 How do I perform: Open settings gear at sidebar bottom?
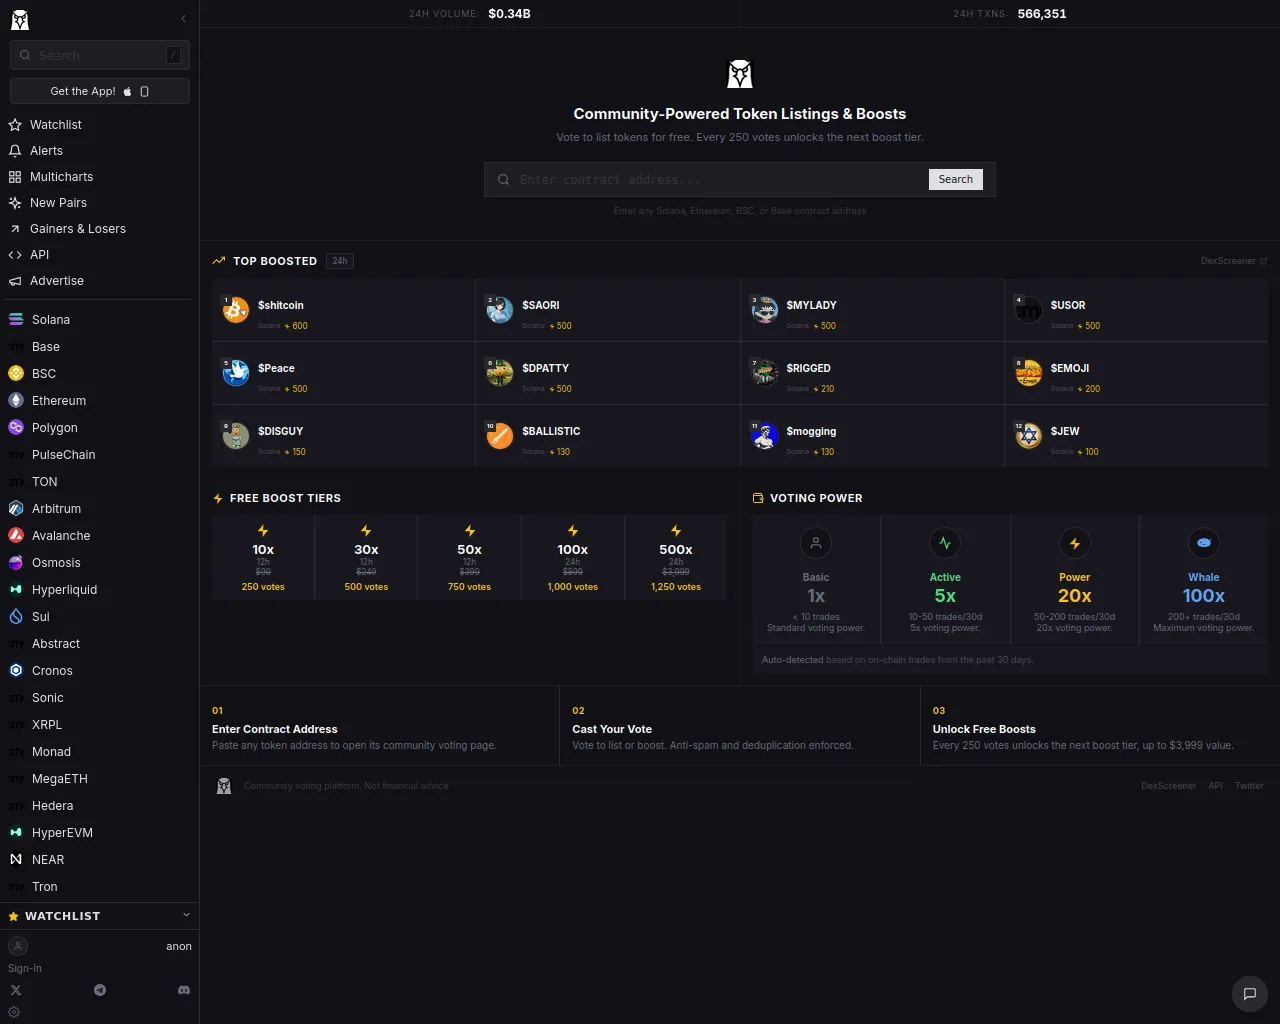click(14, 1012)
